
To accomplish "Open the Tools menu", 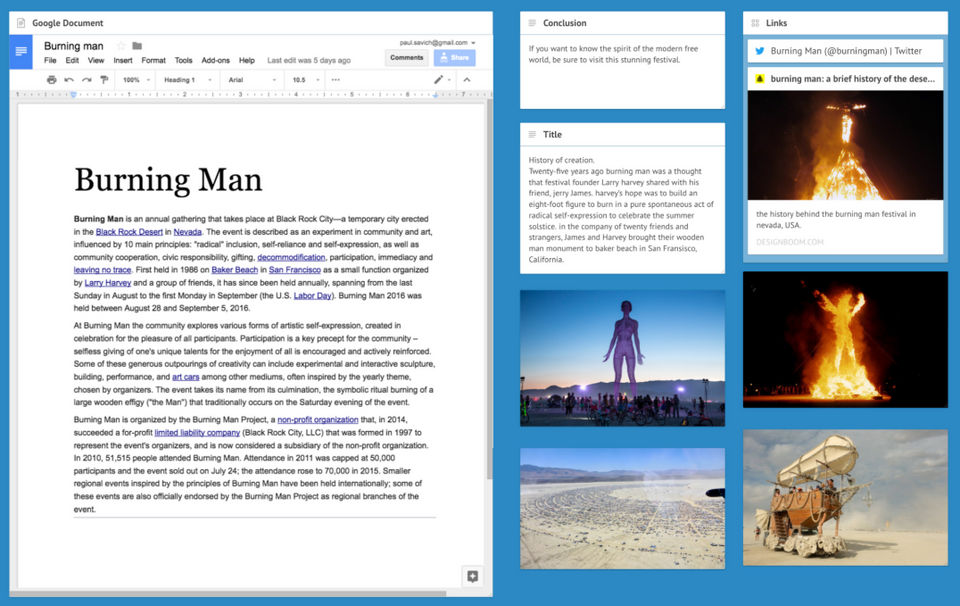I will pos(183,61).
